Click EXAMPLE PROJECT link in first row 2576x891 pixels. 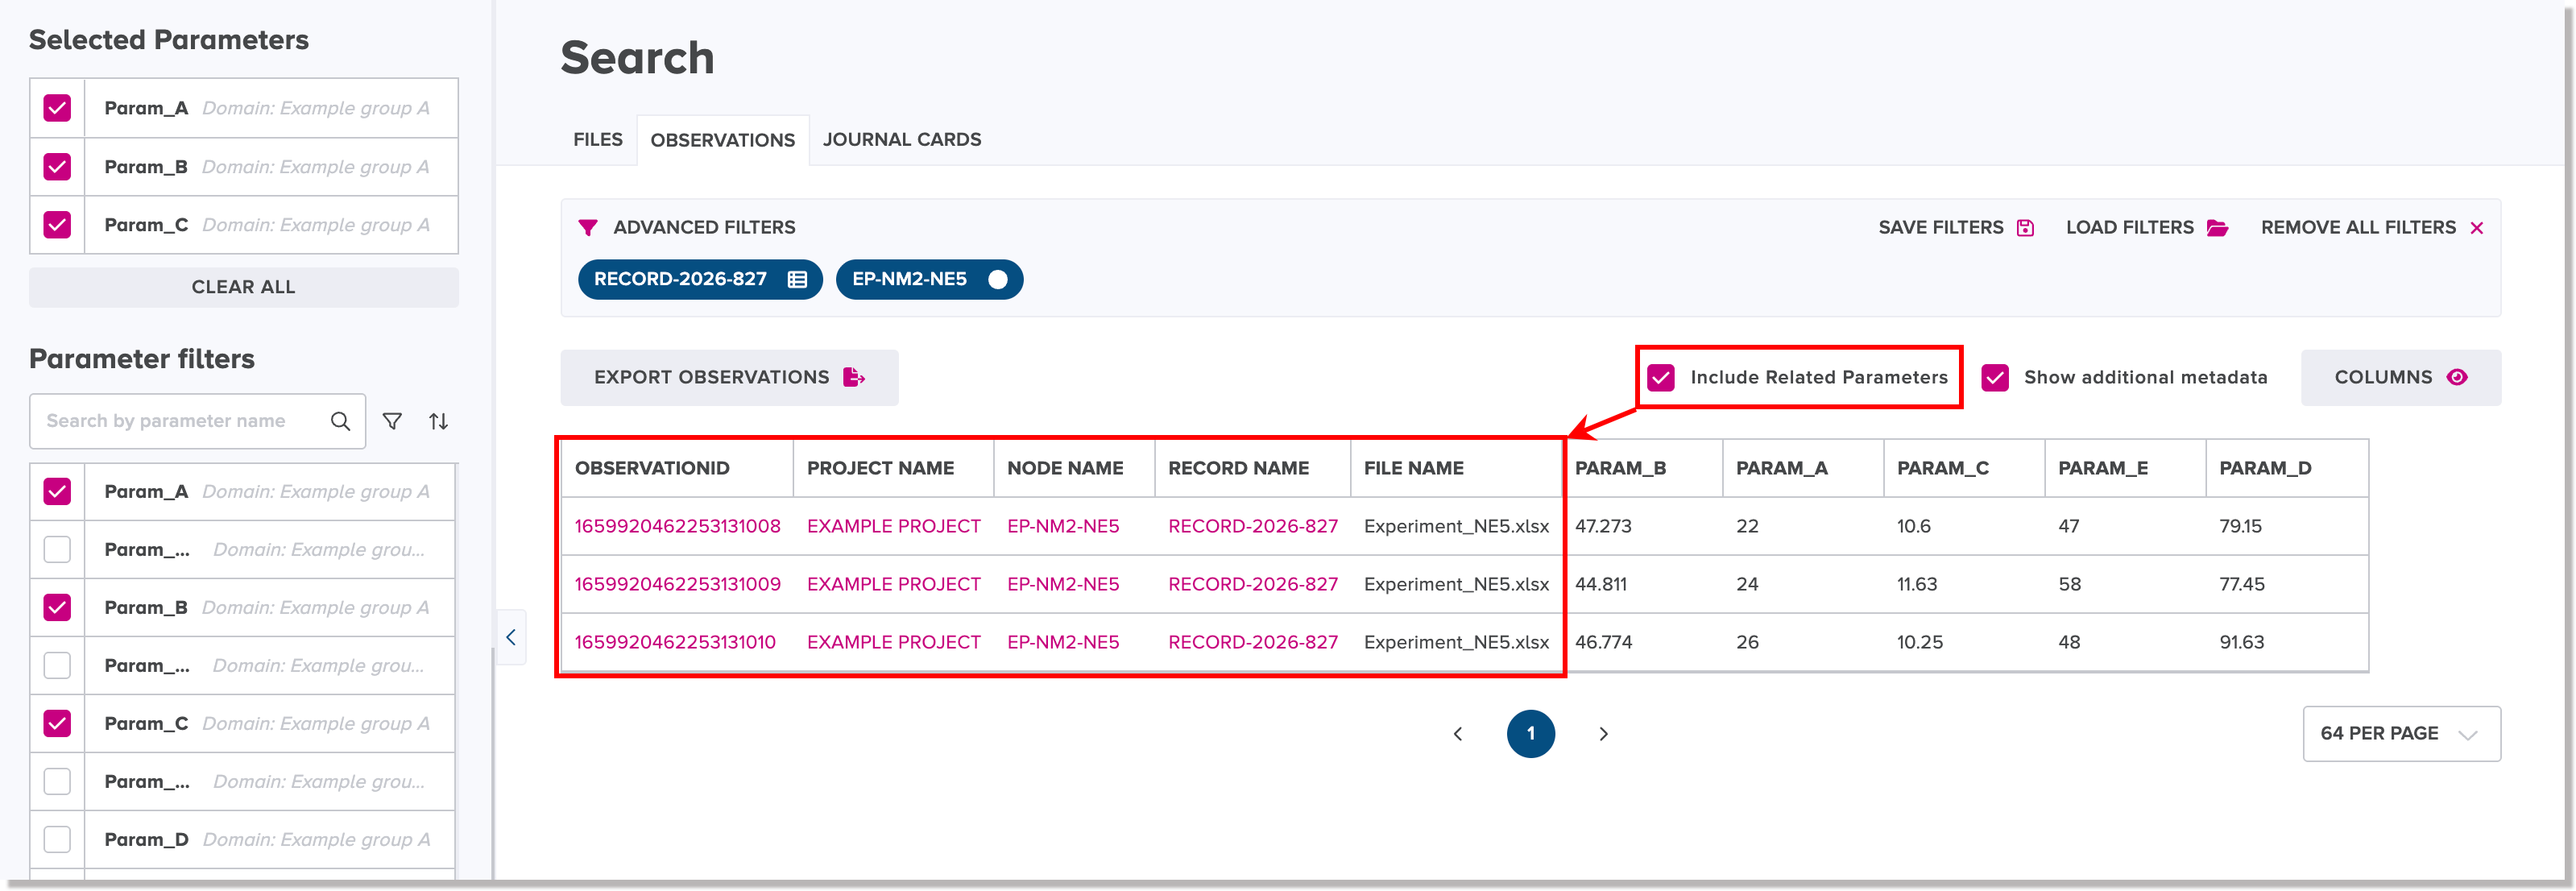point(893,526)
